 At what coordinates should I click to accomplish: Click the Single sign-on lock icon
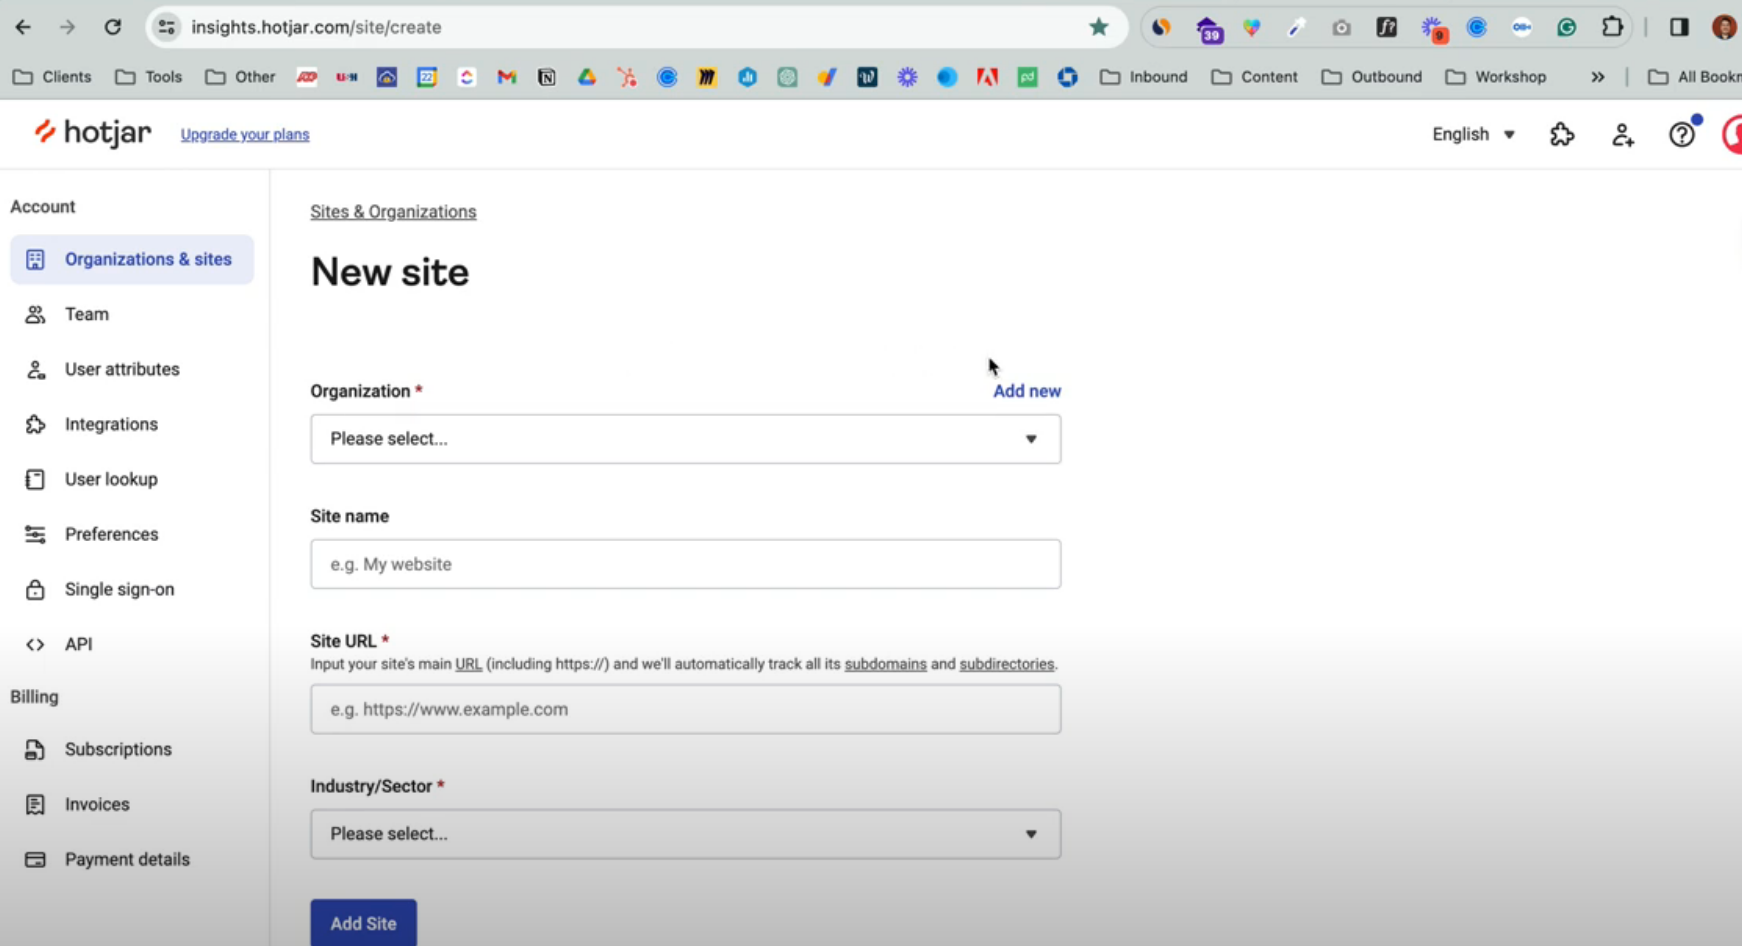(35, 590)
